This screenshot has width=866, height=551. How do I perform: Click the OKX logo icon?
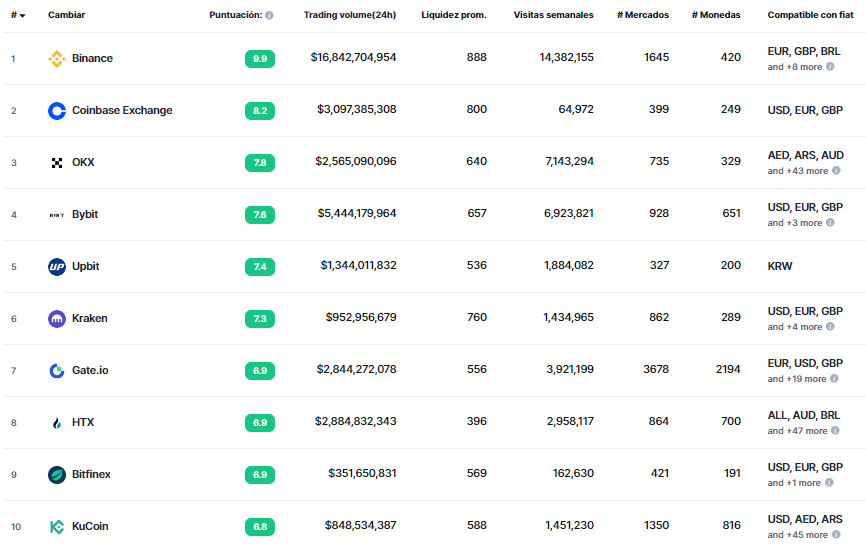tap(57, 163)
